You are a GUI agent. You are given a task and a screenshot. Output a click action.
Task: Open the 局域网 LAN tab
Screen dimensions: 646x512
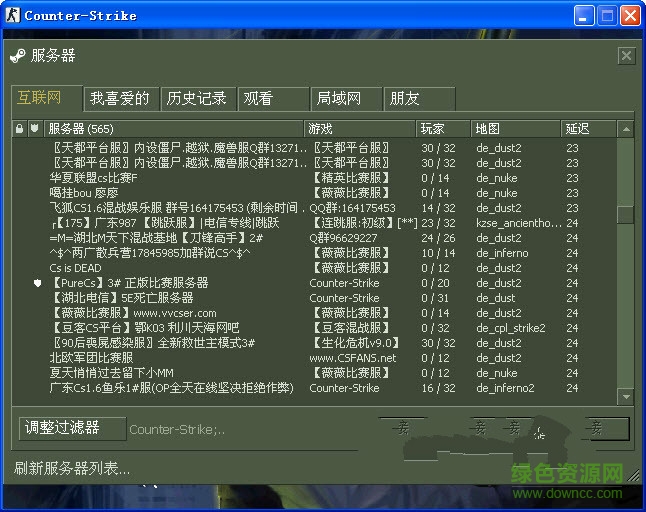click(346, 99)
